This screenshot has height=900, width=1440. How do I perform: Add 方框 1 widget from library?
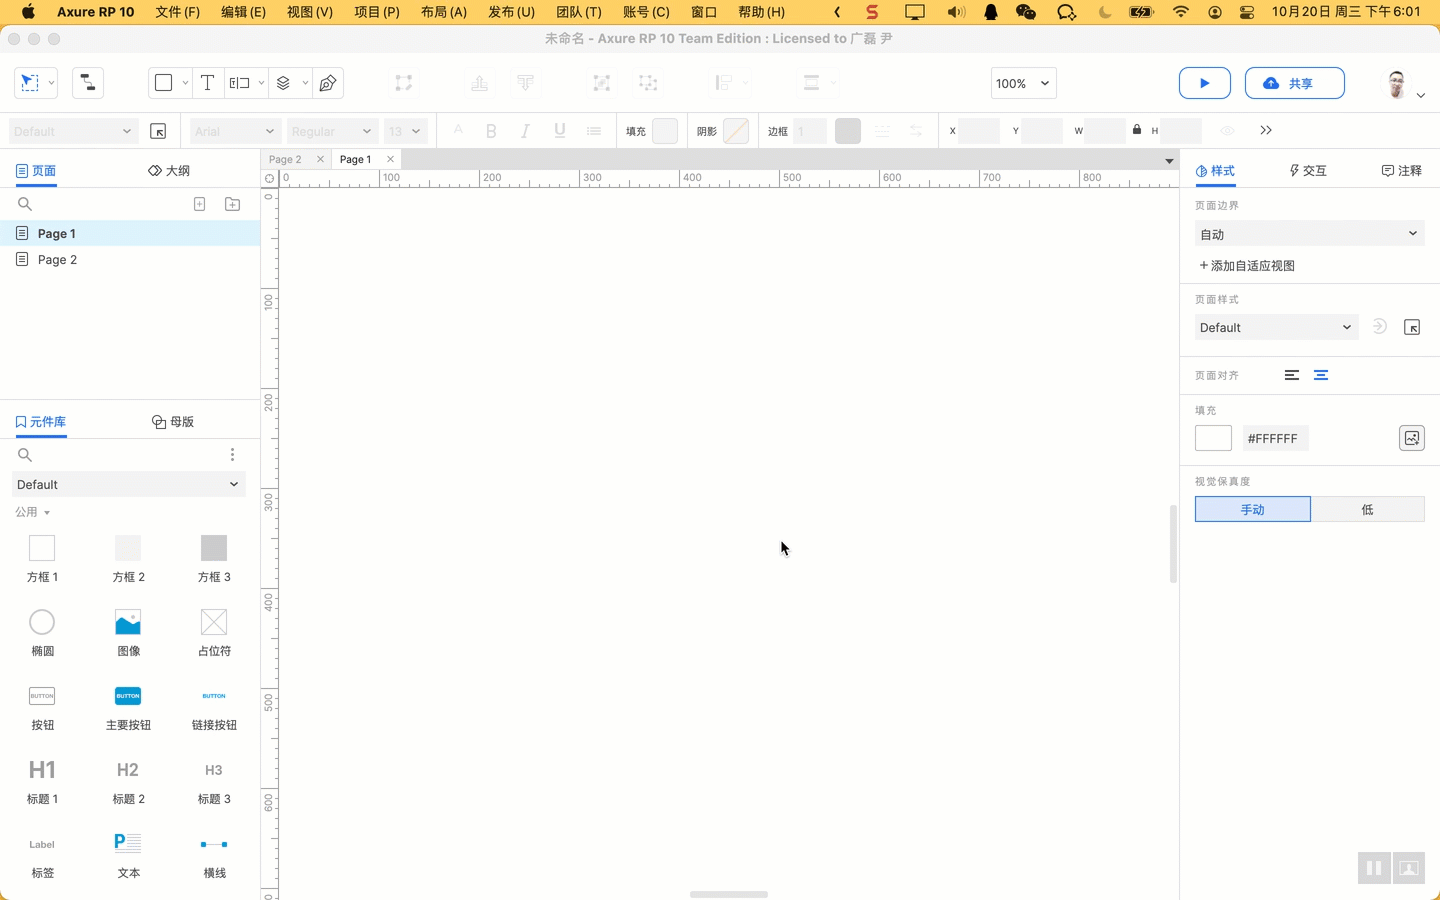click(42, 558)
